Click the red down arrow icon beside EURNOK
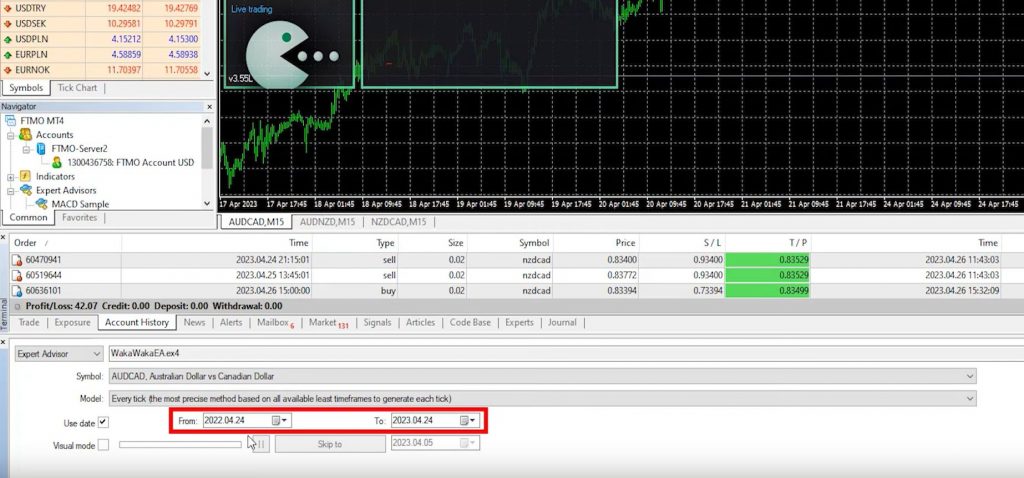The height and width of the screenshot is (478, 1024). (8, 70)
